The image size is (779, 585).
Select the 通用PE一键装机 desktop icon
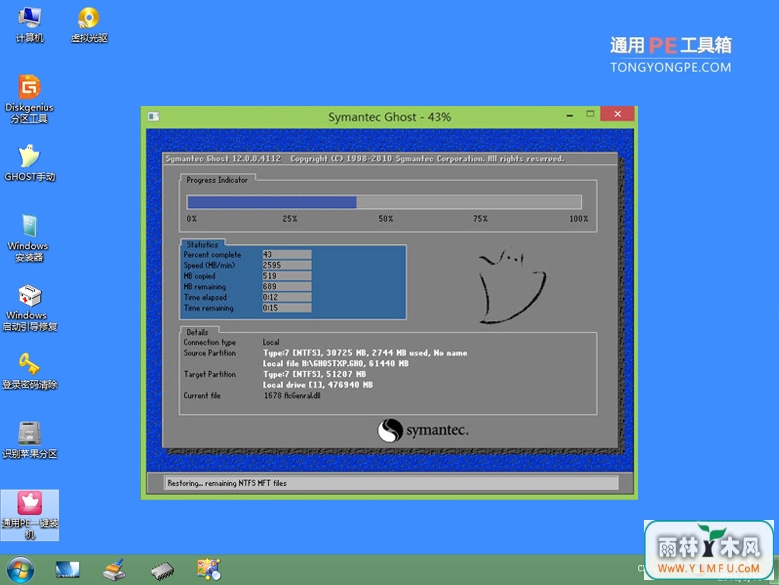tap(30, 515)
